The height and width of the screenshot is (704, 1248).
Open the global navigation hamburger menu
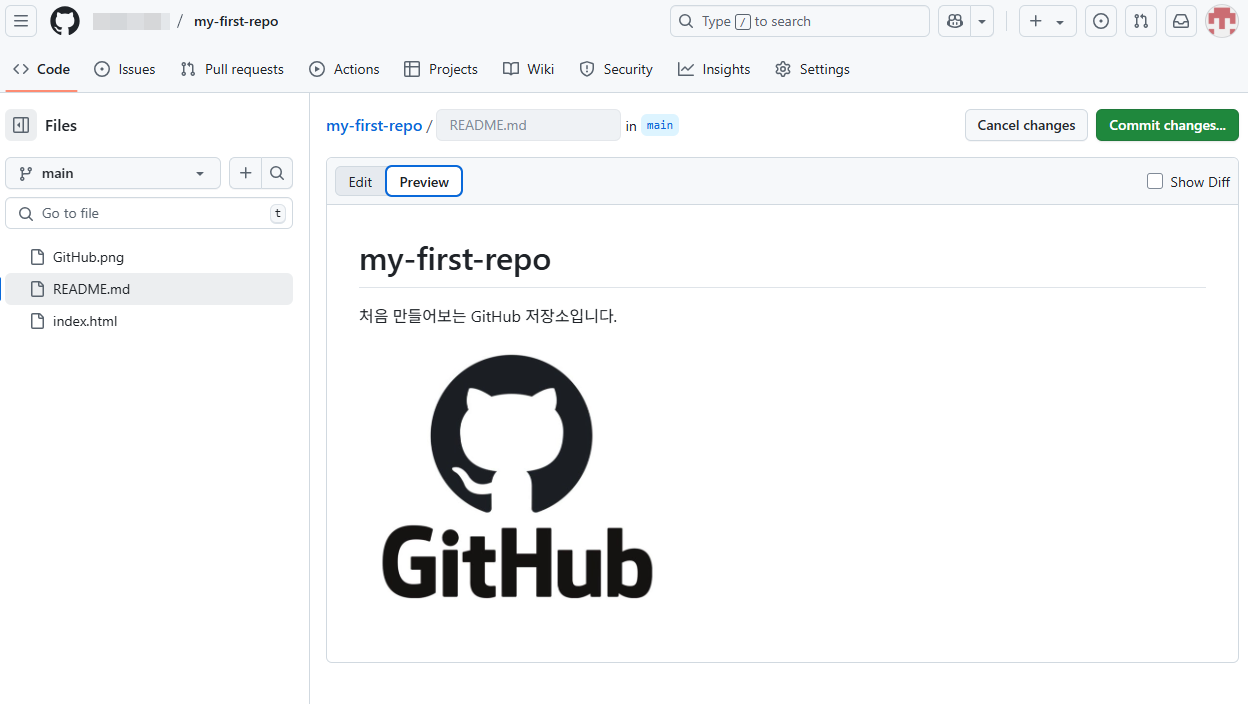[x=21, y=21]
